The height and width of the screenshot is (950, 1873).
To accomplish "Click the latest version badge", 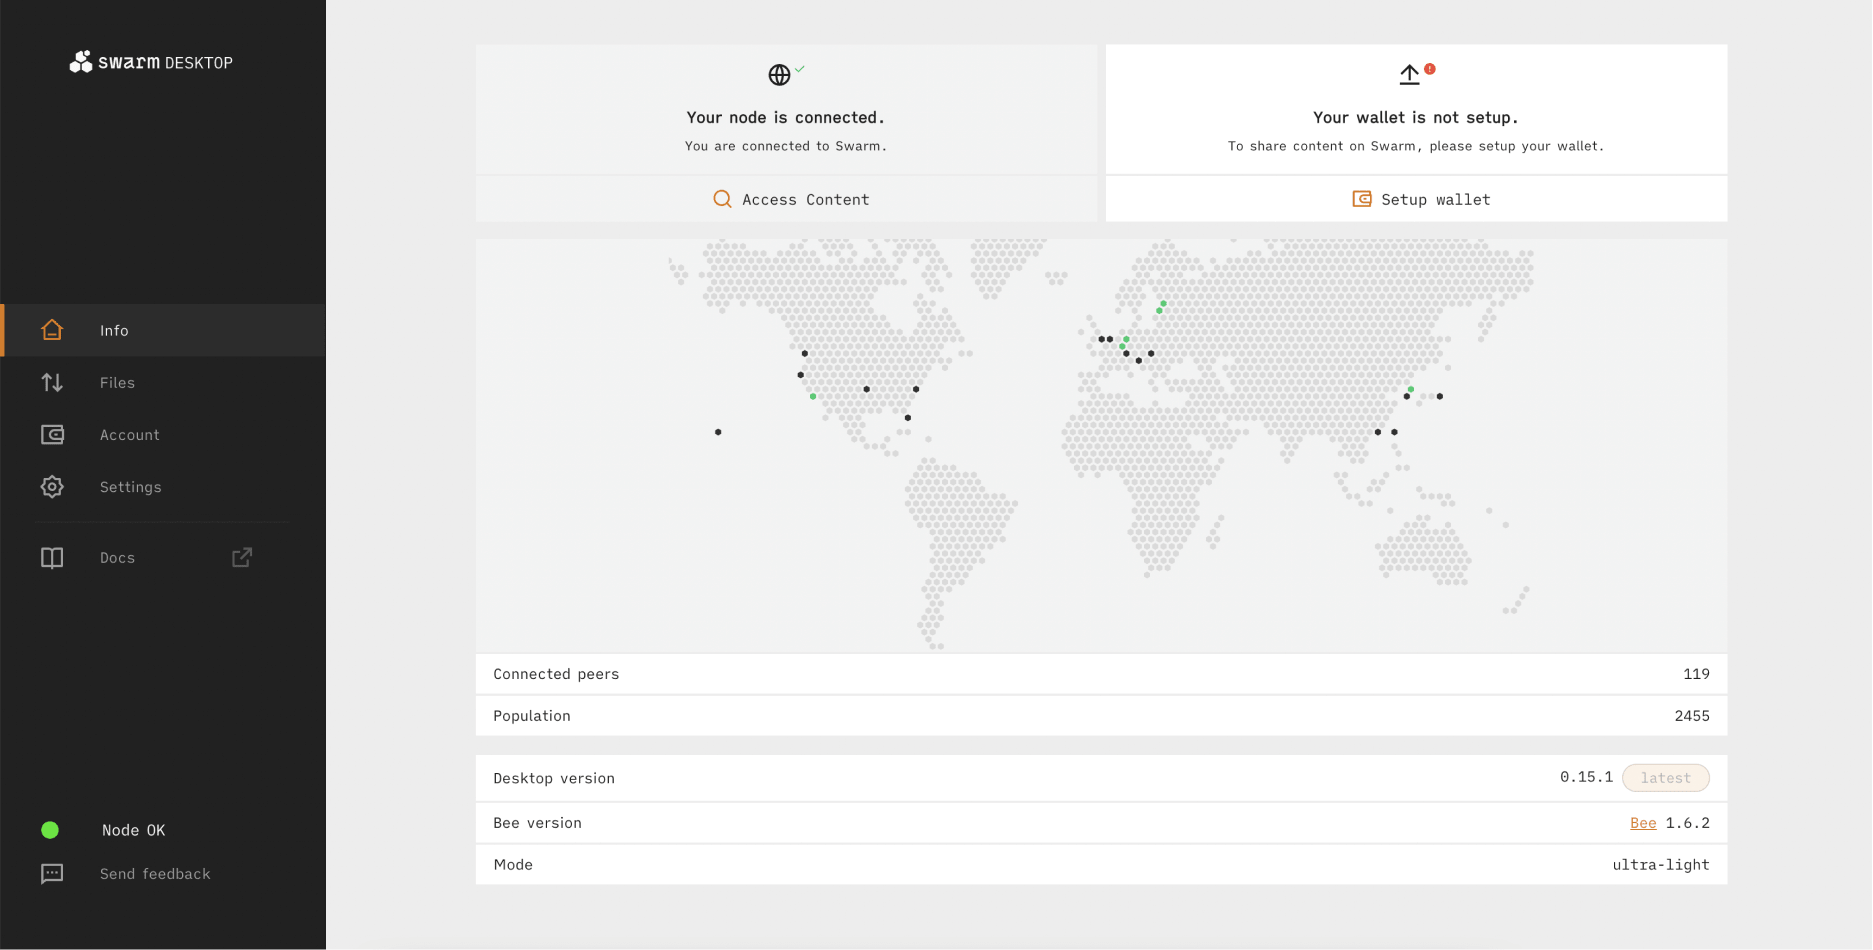I will [x=1665, y=778].
